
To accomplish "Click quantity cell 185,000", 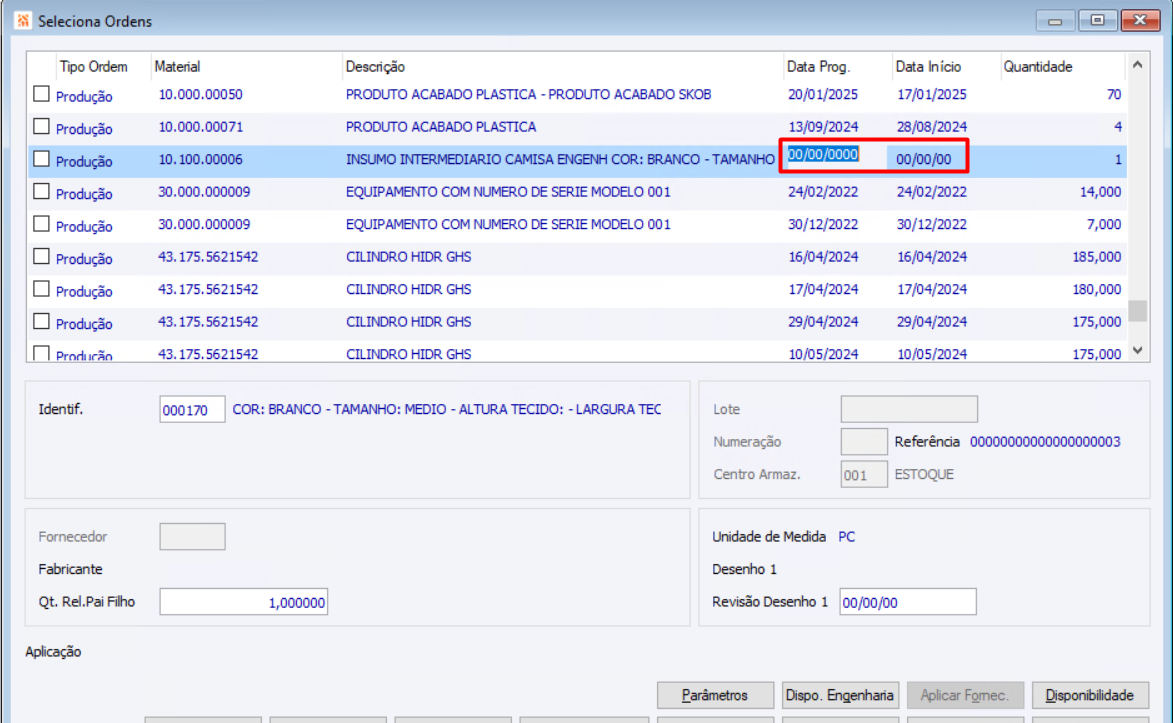I will click(x=1097, y=257).
